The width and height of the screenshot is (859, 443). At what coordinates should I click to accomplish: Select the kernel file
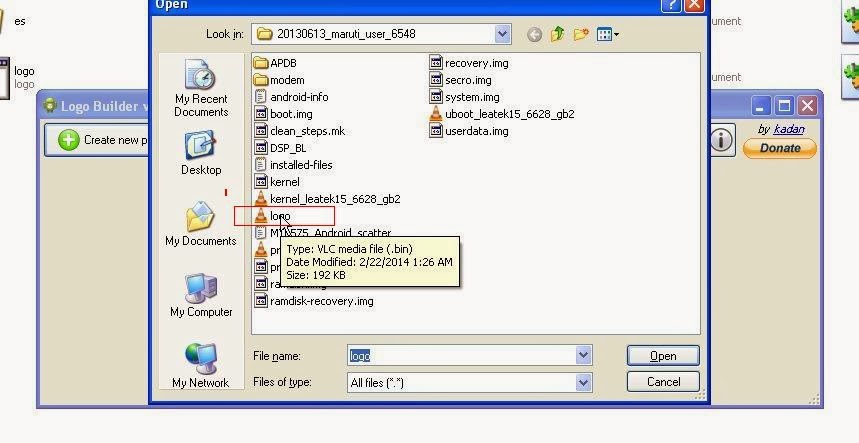[277, 182]
